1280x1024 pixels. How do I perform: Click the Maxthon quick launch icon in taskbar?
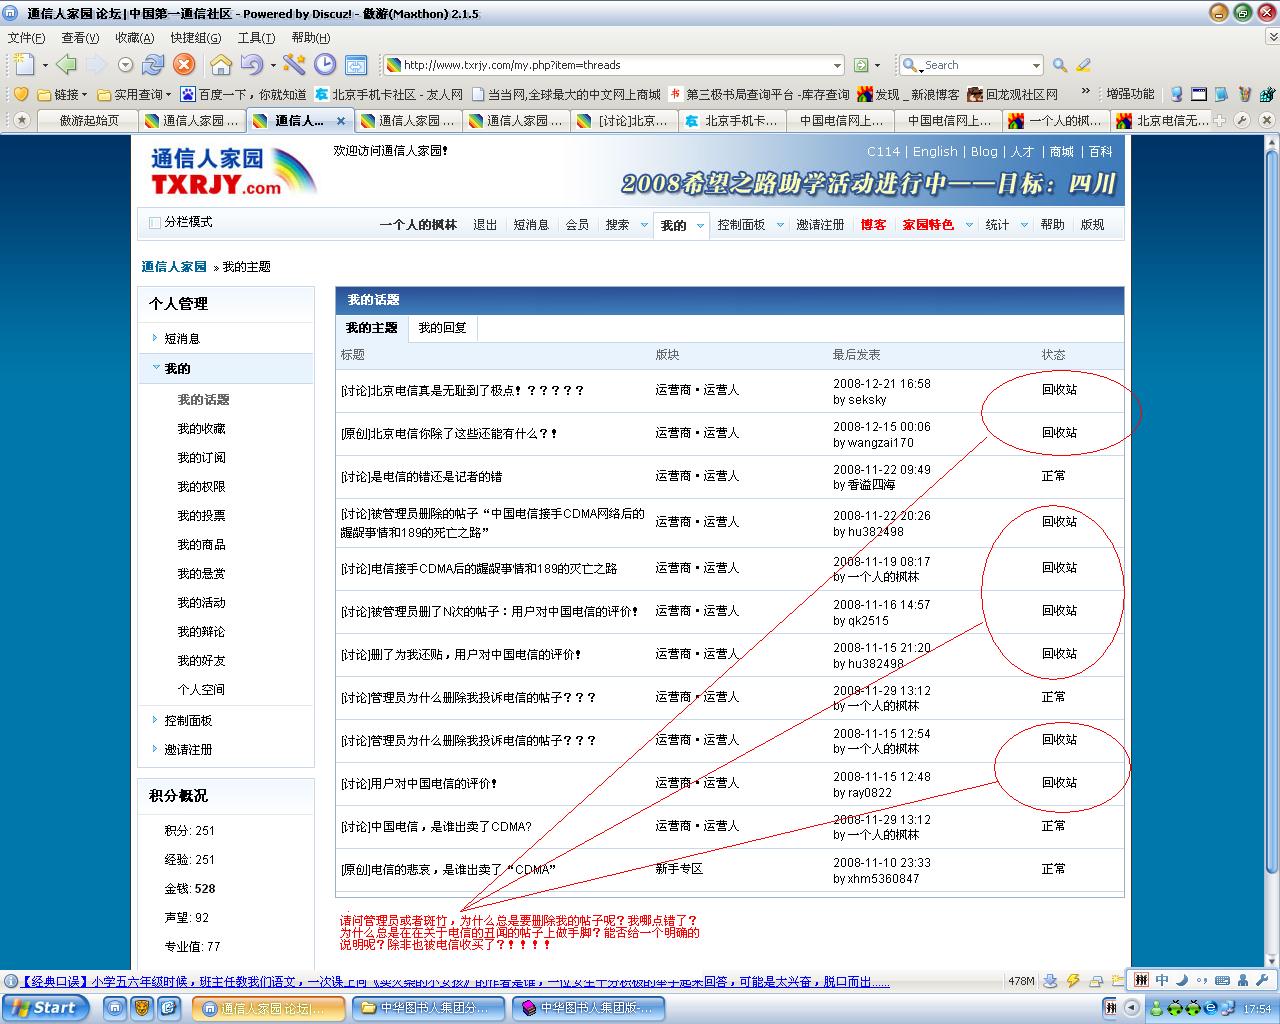114,1008
